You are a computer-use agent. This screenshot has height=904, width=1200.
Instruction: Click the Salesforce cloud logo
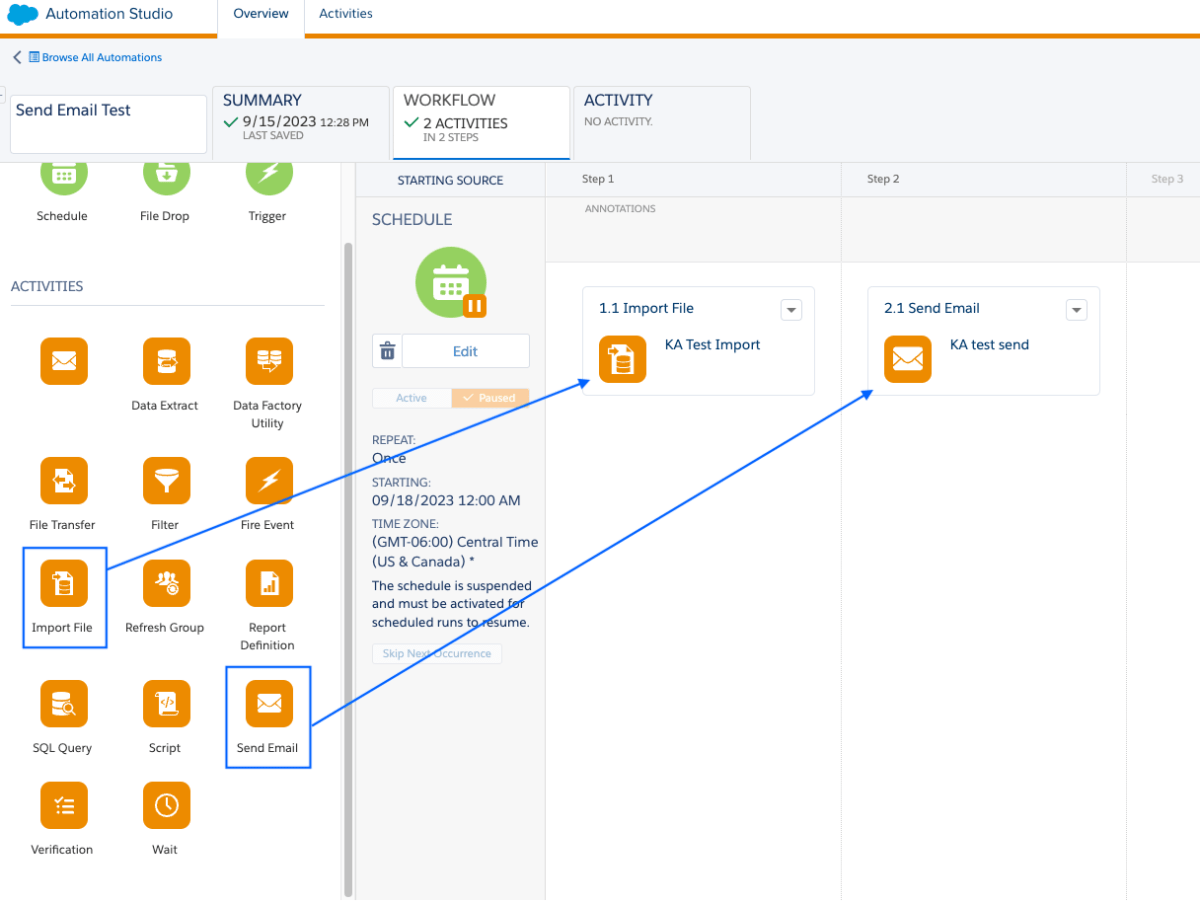(x=23, y=14)
